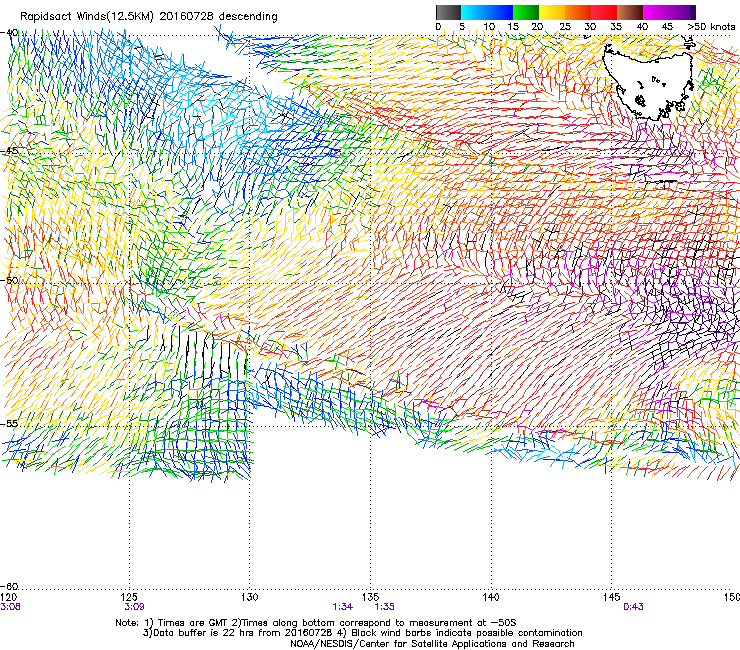
Task: Click the purple 1:35 pass time label
Action: [384, 607]
